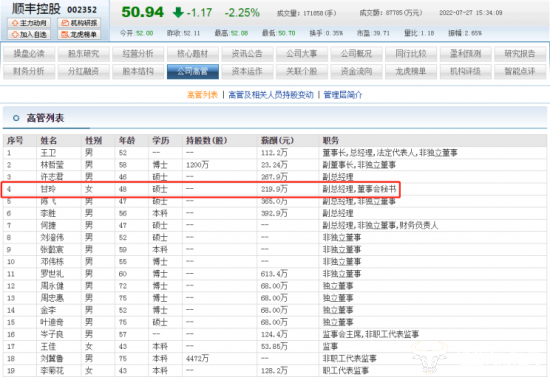Screen dimensions: 550x377
Task: Select the name 王卫 in the table
Action: pyautogui.click(x=48, y=153)
